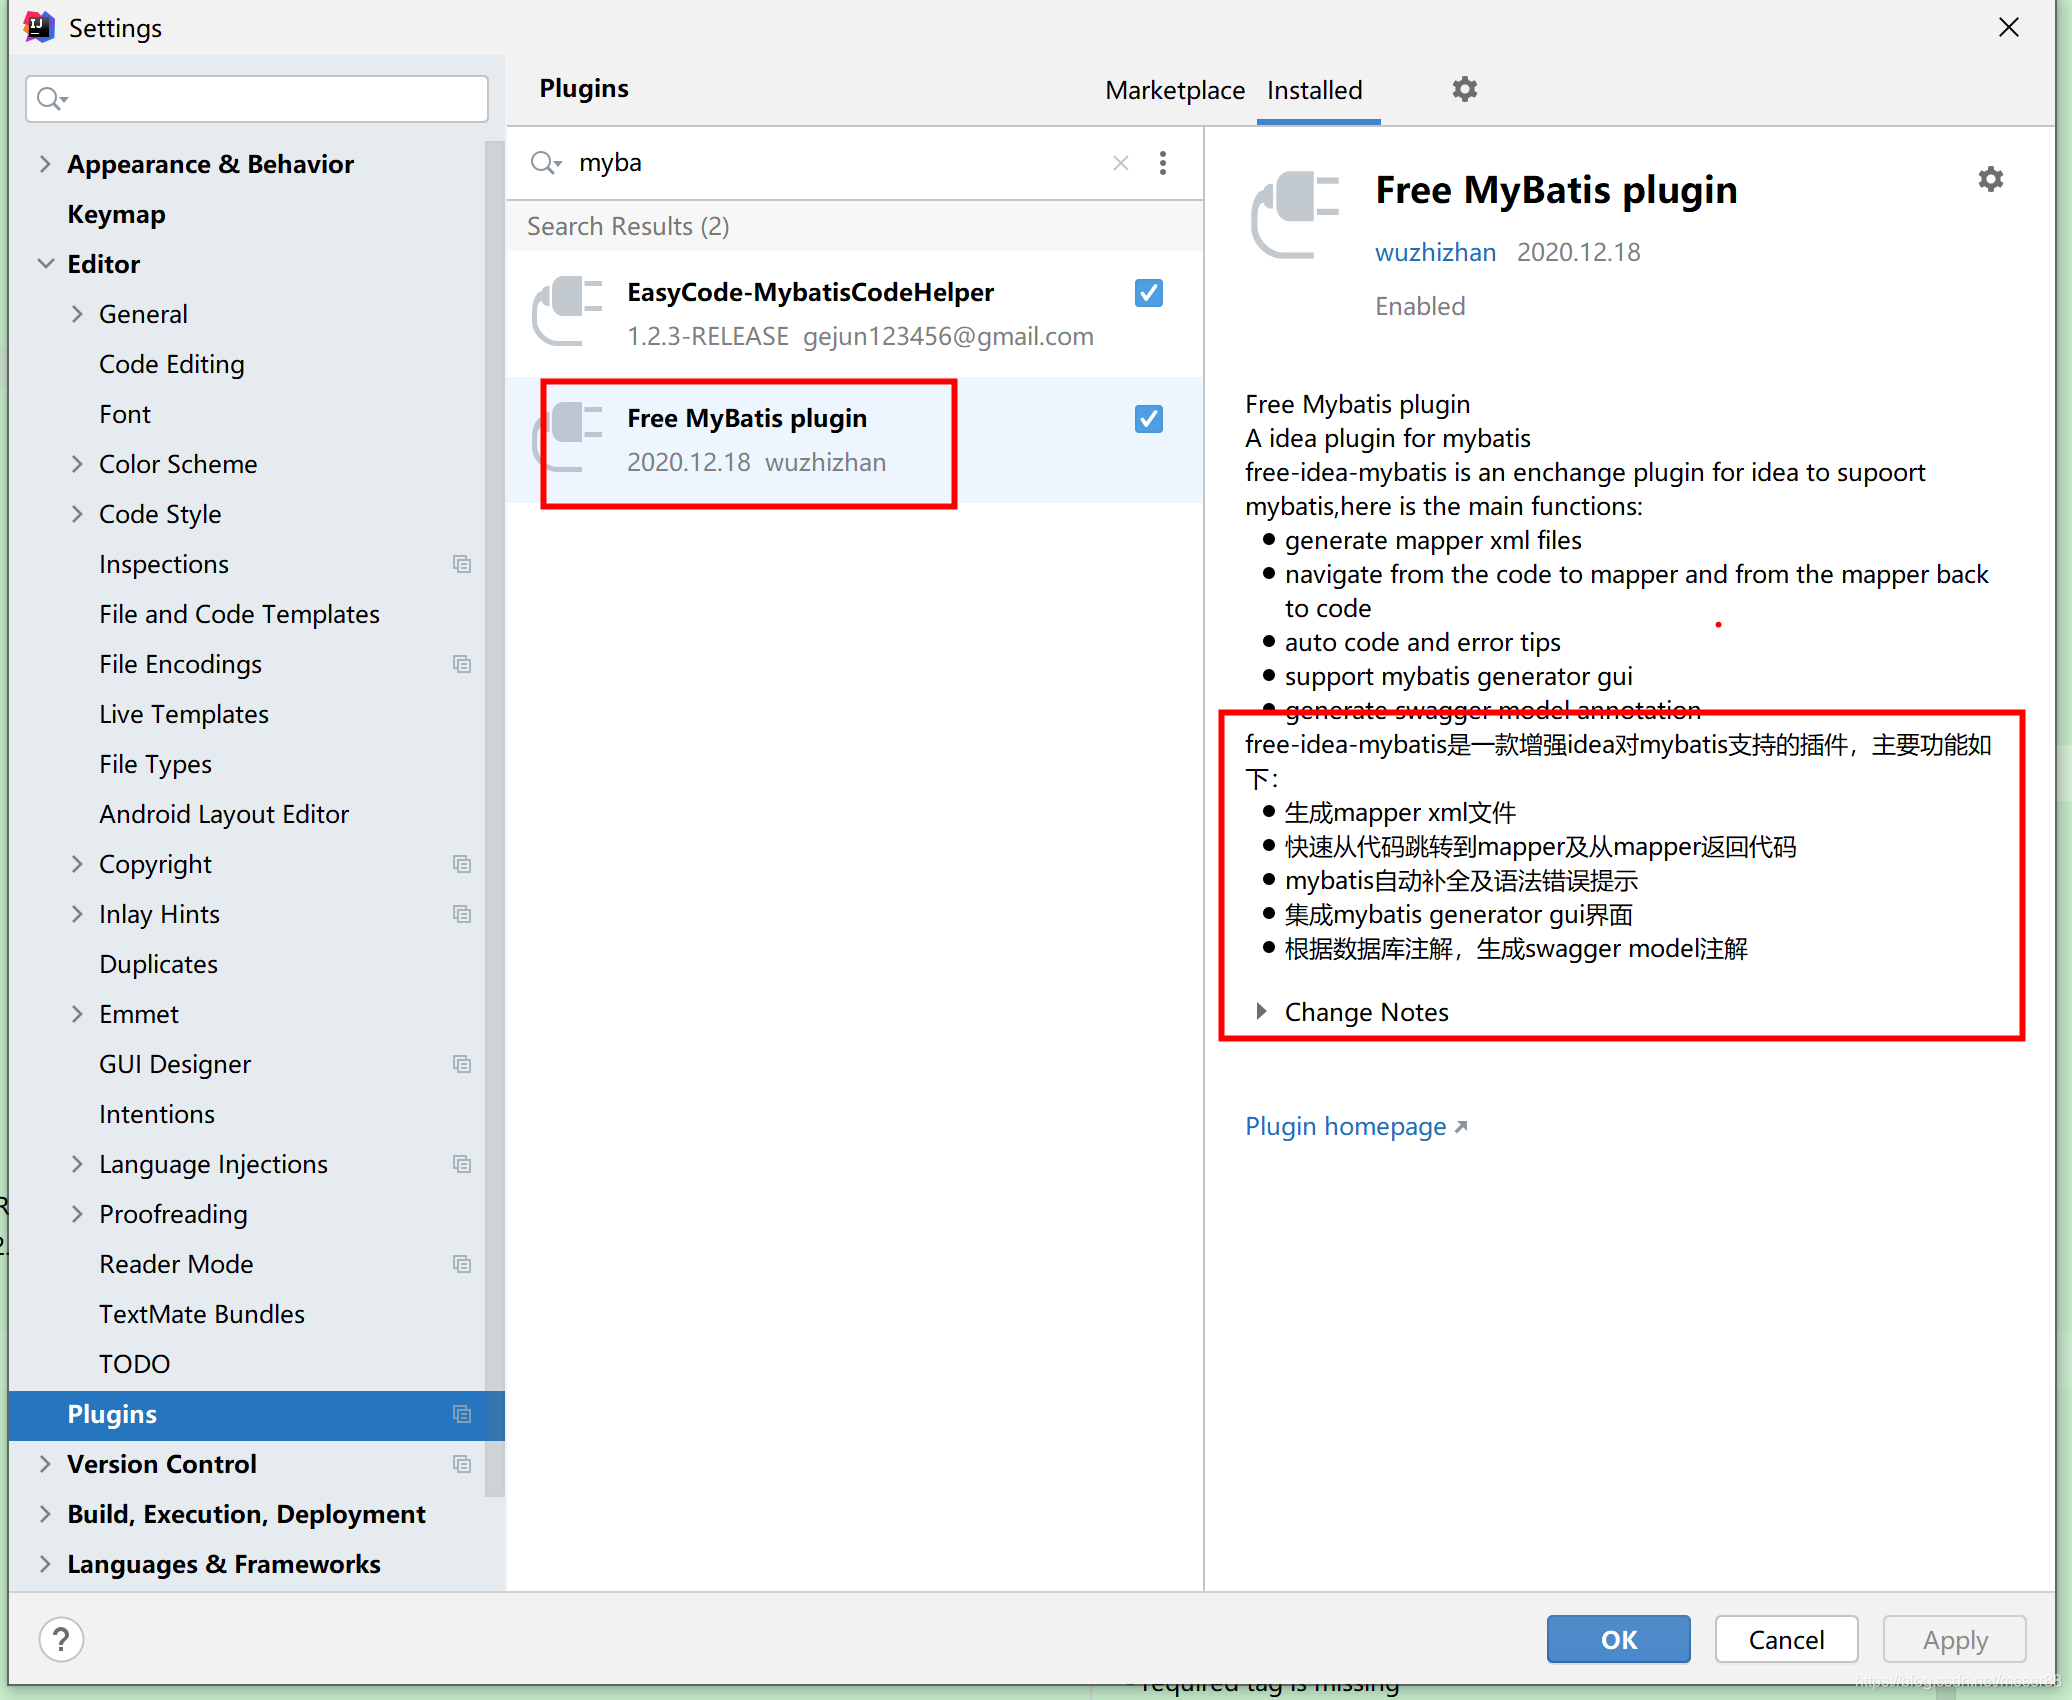Open the Keymap settings page
This screenshot has width=2072, height=1700.
[x=116, y=214]
